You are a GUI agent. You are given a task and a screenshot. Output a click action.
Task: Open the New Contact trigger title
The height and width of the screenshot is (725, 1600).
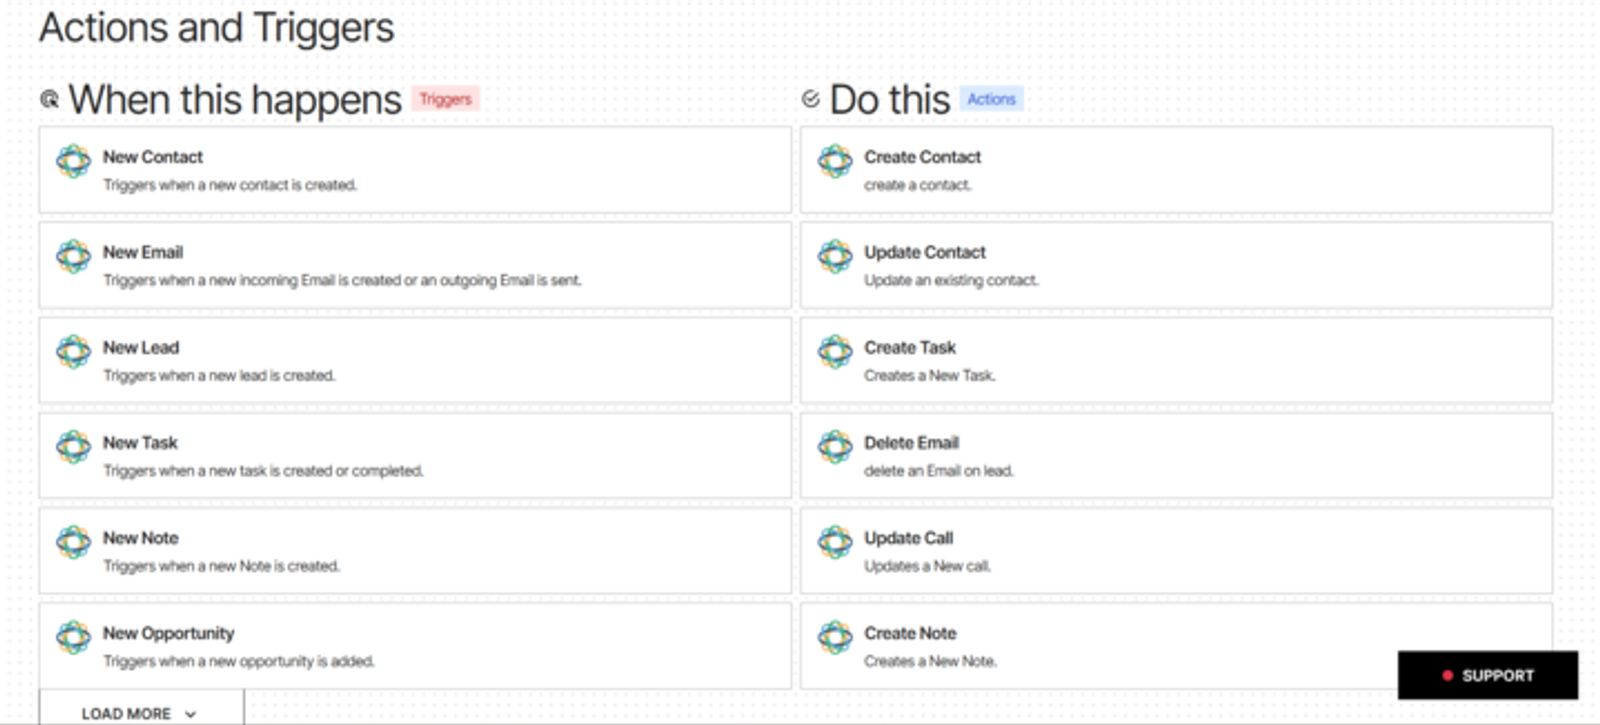[153, 157]
